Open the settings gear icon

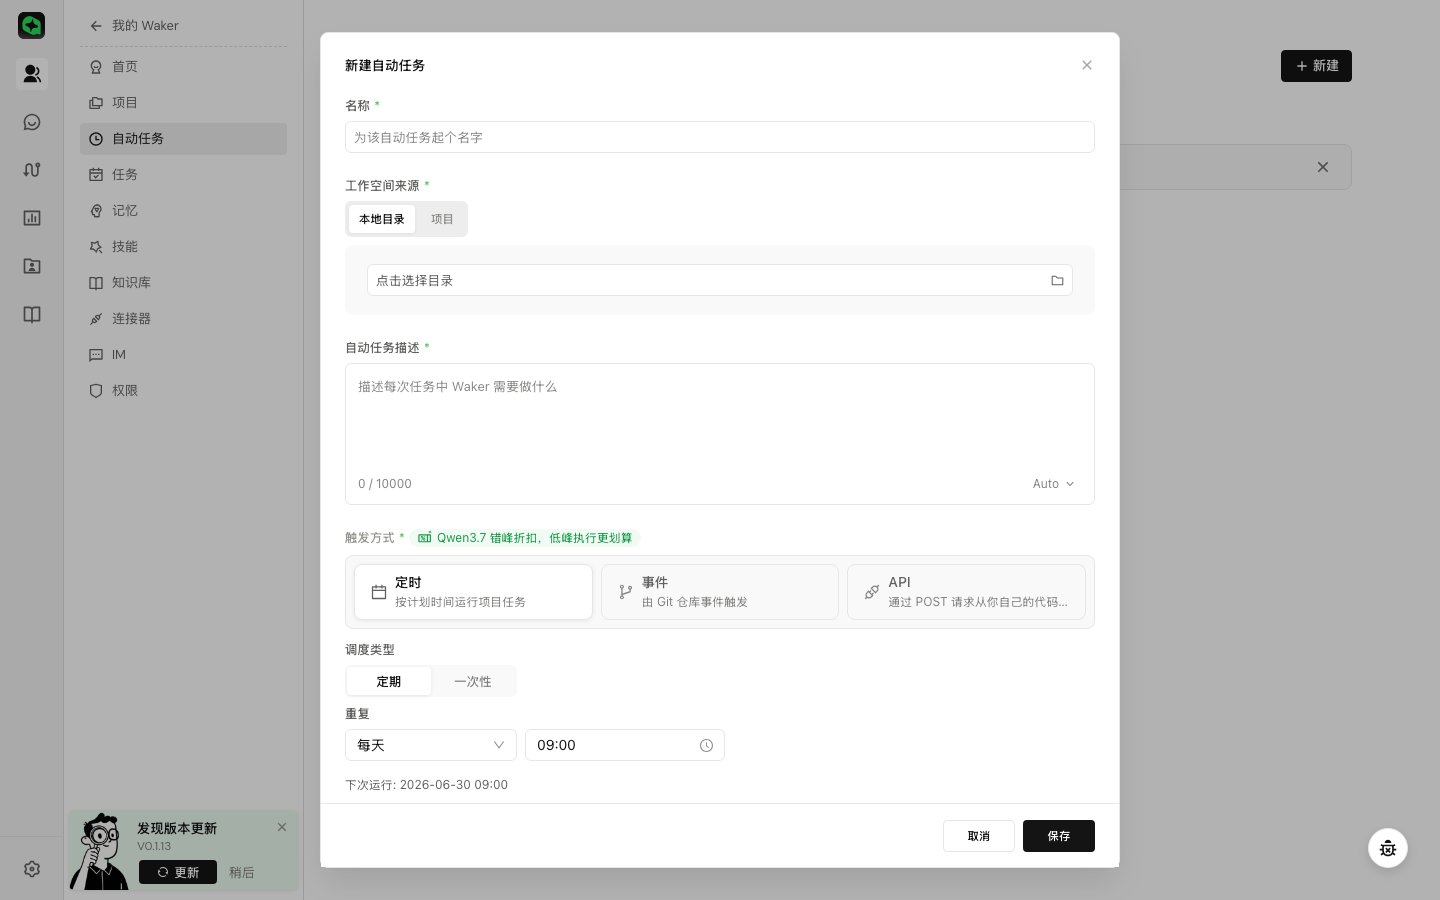point(32,869)
